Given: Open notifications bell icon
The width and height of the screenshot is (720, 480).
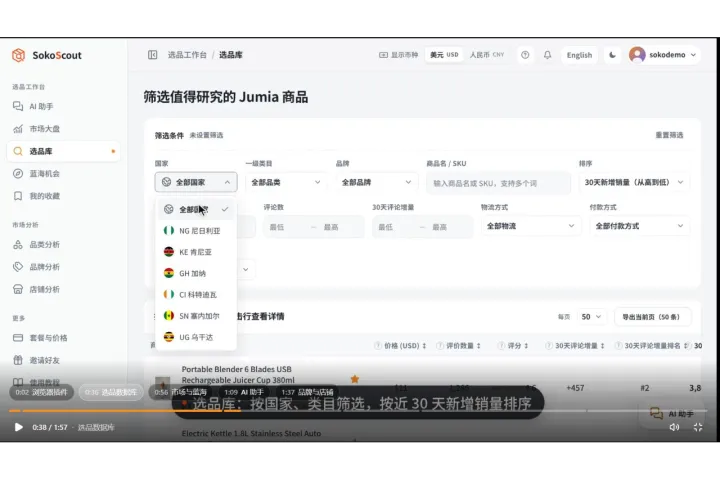Looking at the screenshot, I should click(x=547, y=55).
